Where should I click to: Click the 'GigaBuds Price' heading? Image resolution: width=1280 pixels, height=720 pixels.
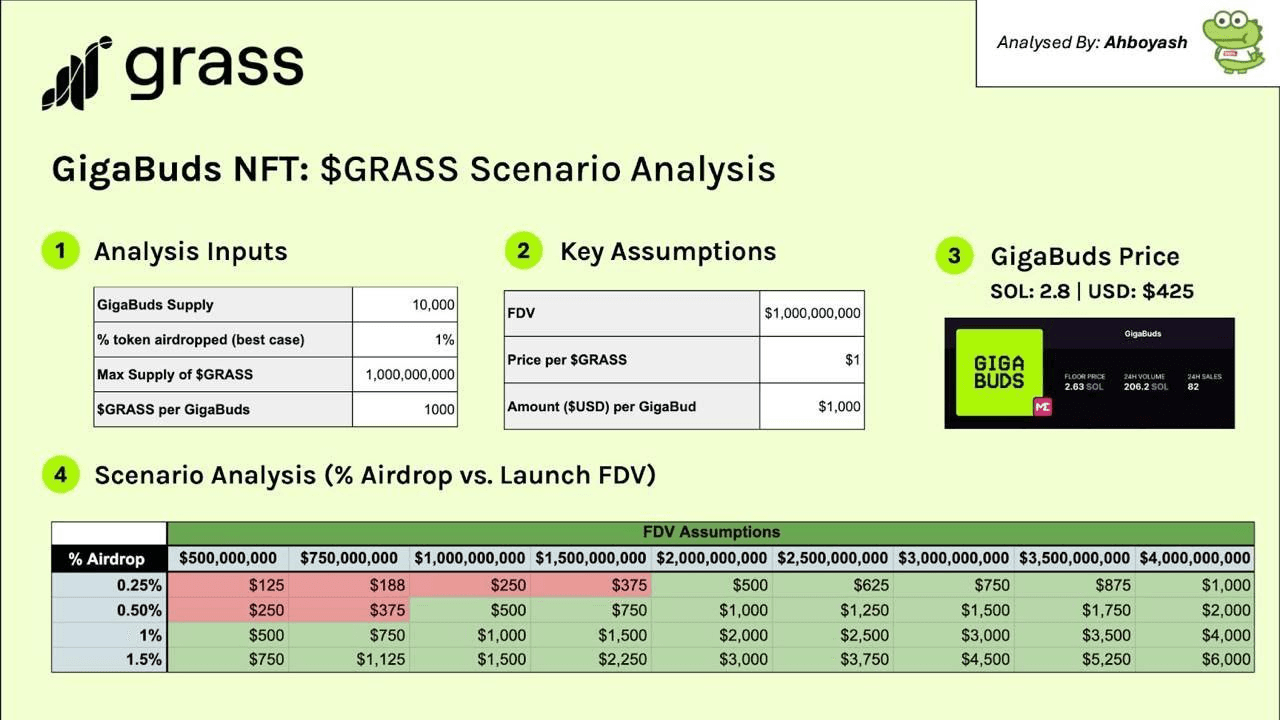[1085, 257]
